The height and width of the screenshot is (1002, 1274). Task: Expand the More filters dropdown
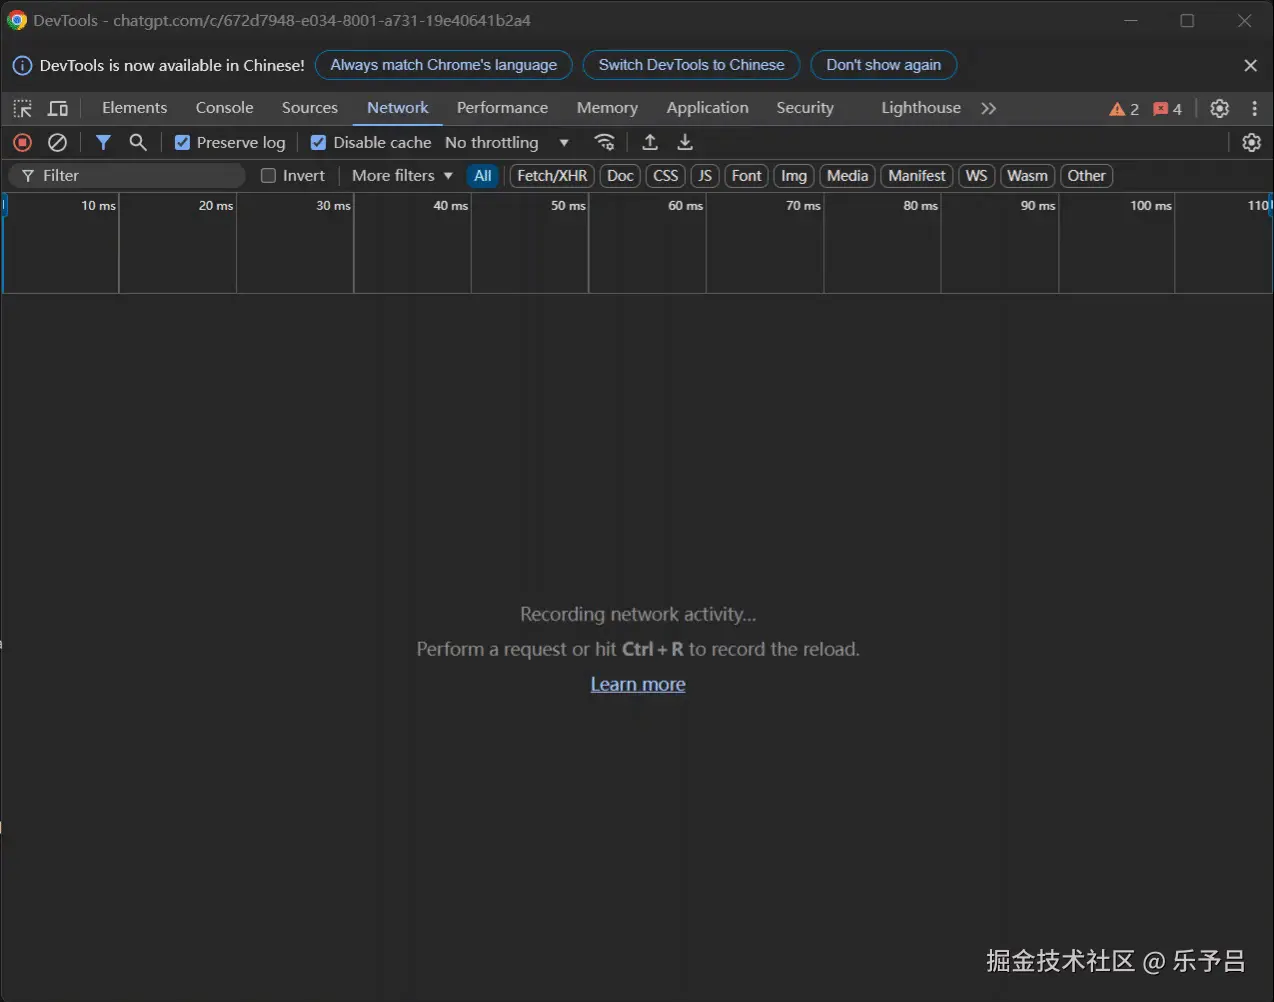[402, 175]
